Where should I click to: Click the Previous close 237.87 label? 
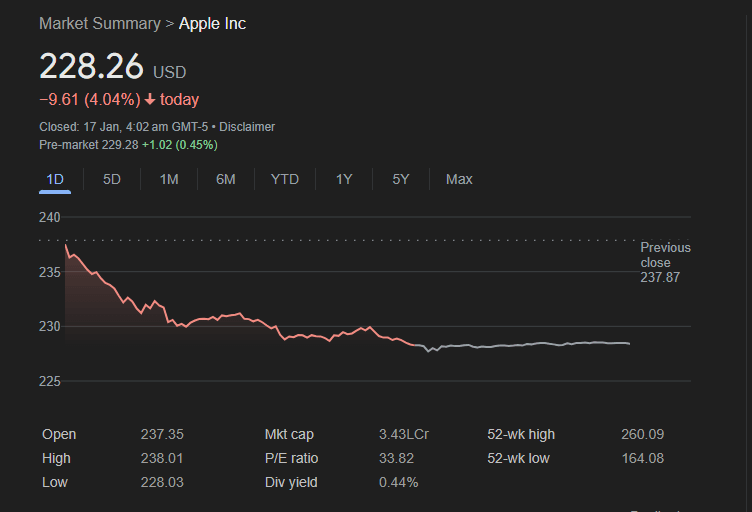(x=665, y=262)
